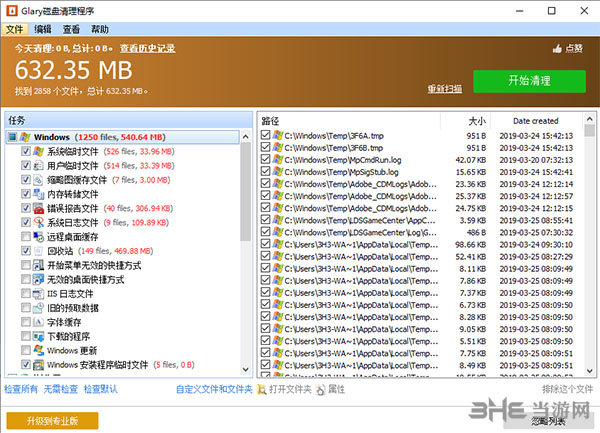This screenshot has width=600, height=433.
Task: Click file icon of 3F6A.tmp row
Action: [278, 135]
